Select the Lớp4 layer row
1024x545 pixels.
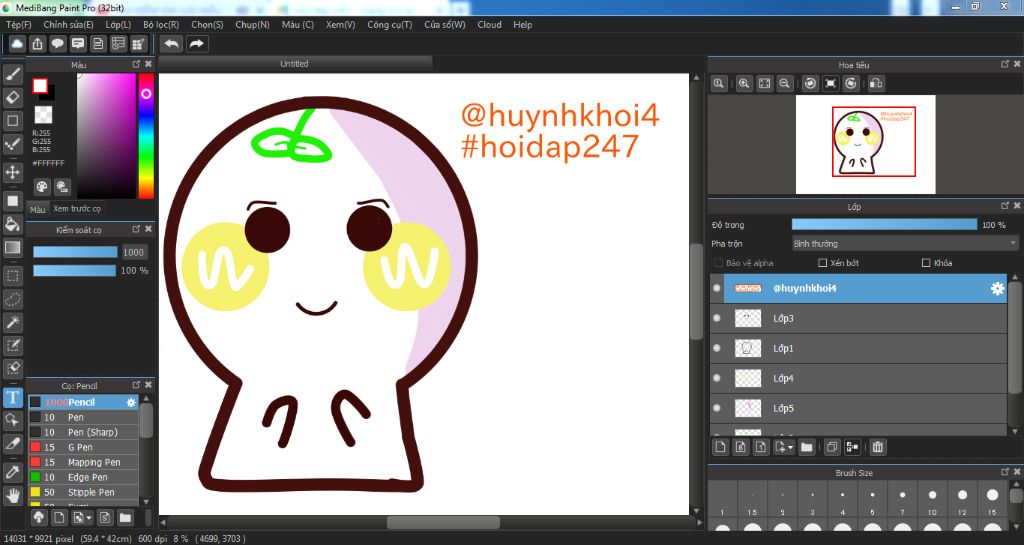coord(859,378)
